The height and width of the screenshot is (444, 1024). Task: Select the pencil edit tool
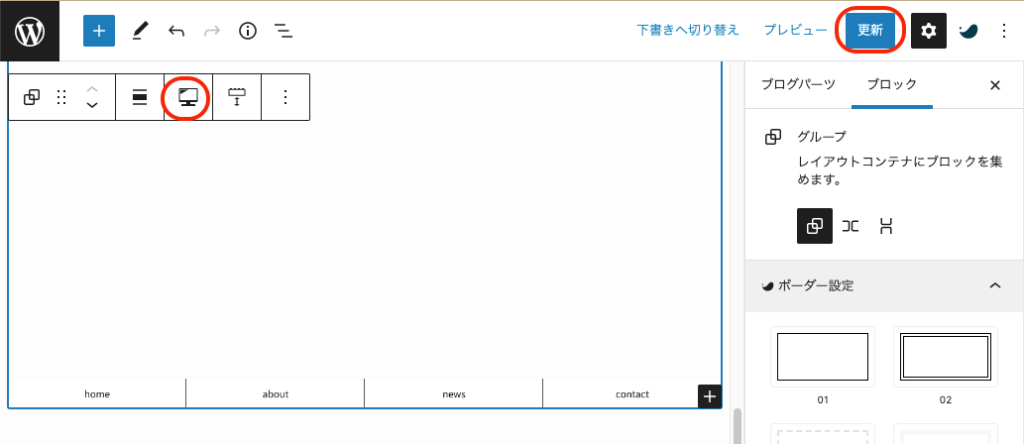point(140,31)
